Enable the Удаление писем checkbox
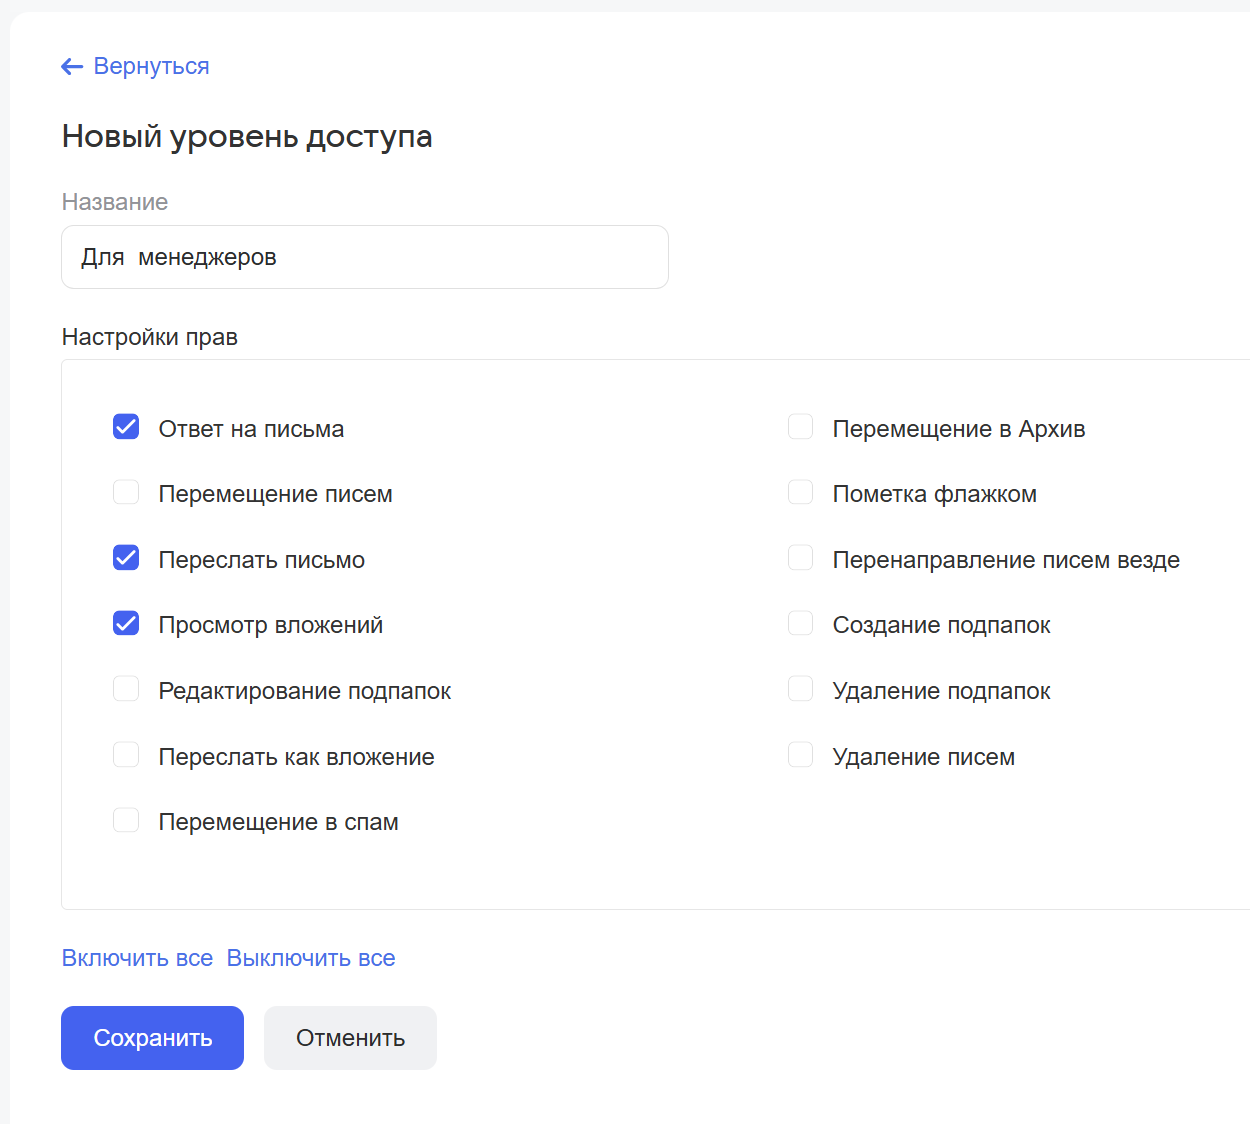Screen dimensions: 1250x1124 point(800,755)
